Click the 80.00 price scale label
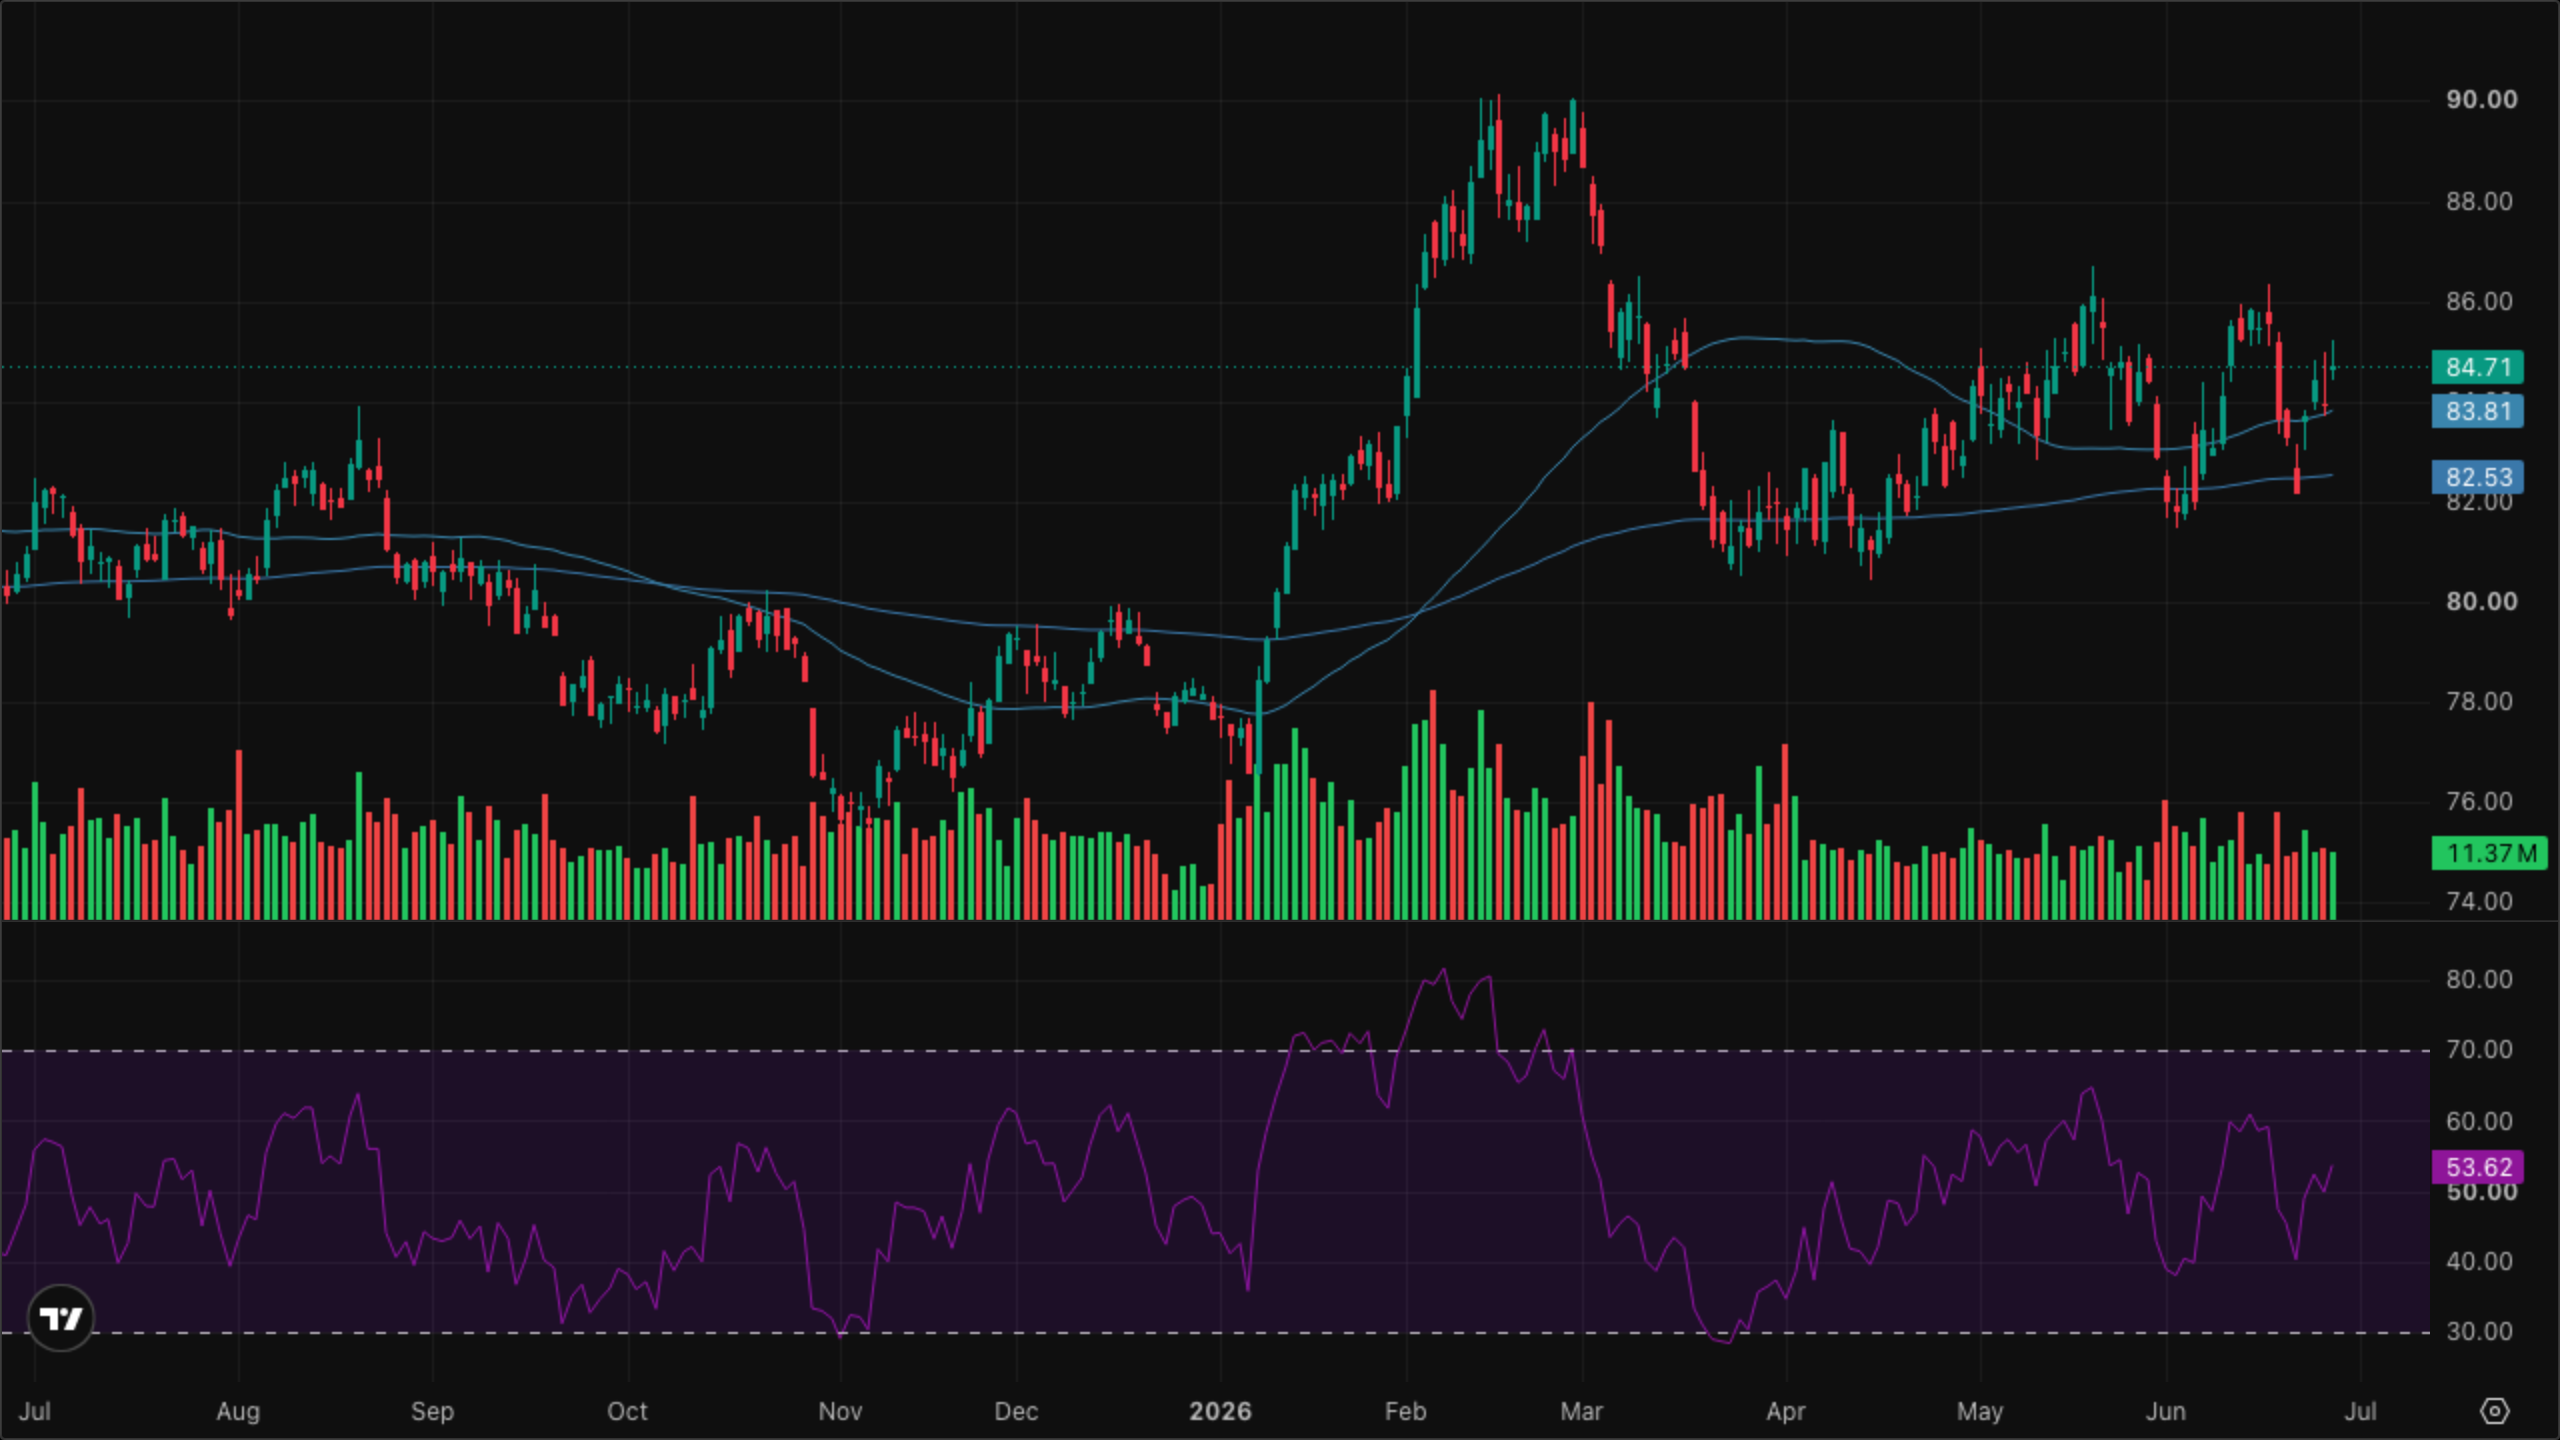The width and height of the screenshot is (2560, 1440). 2481,602
